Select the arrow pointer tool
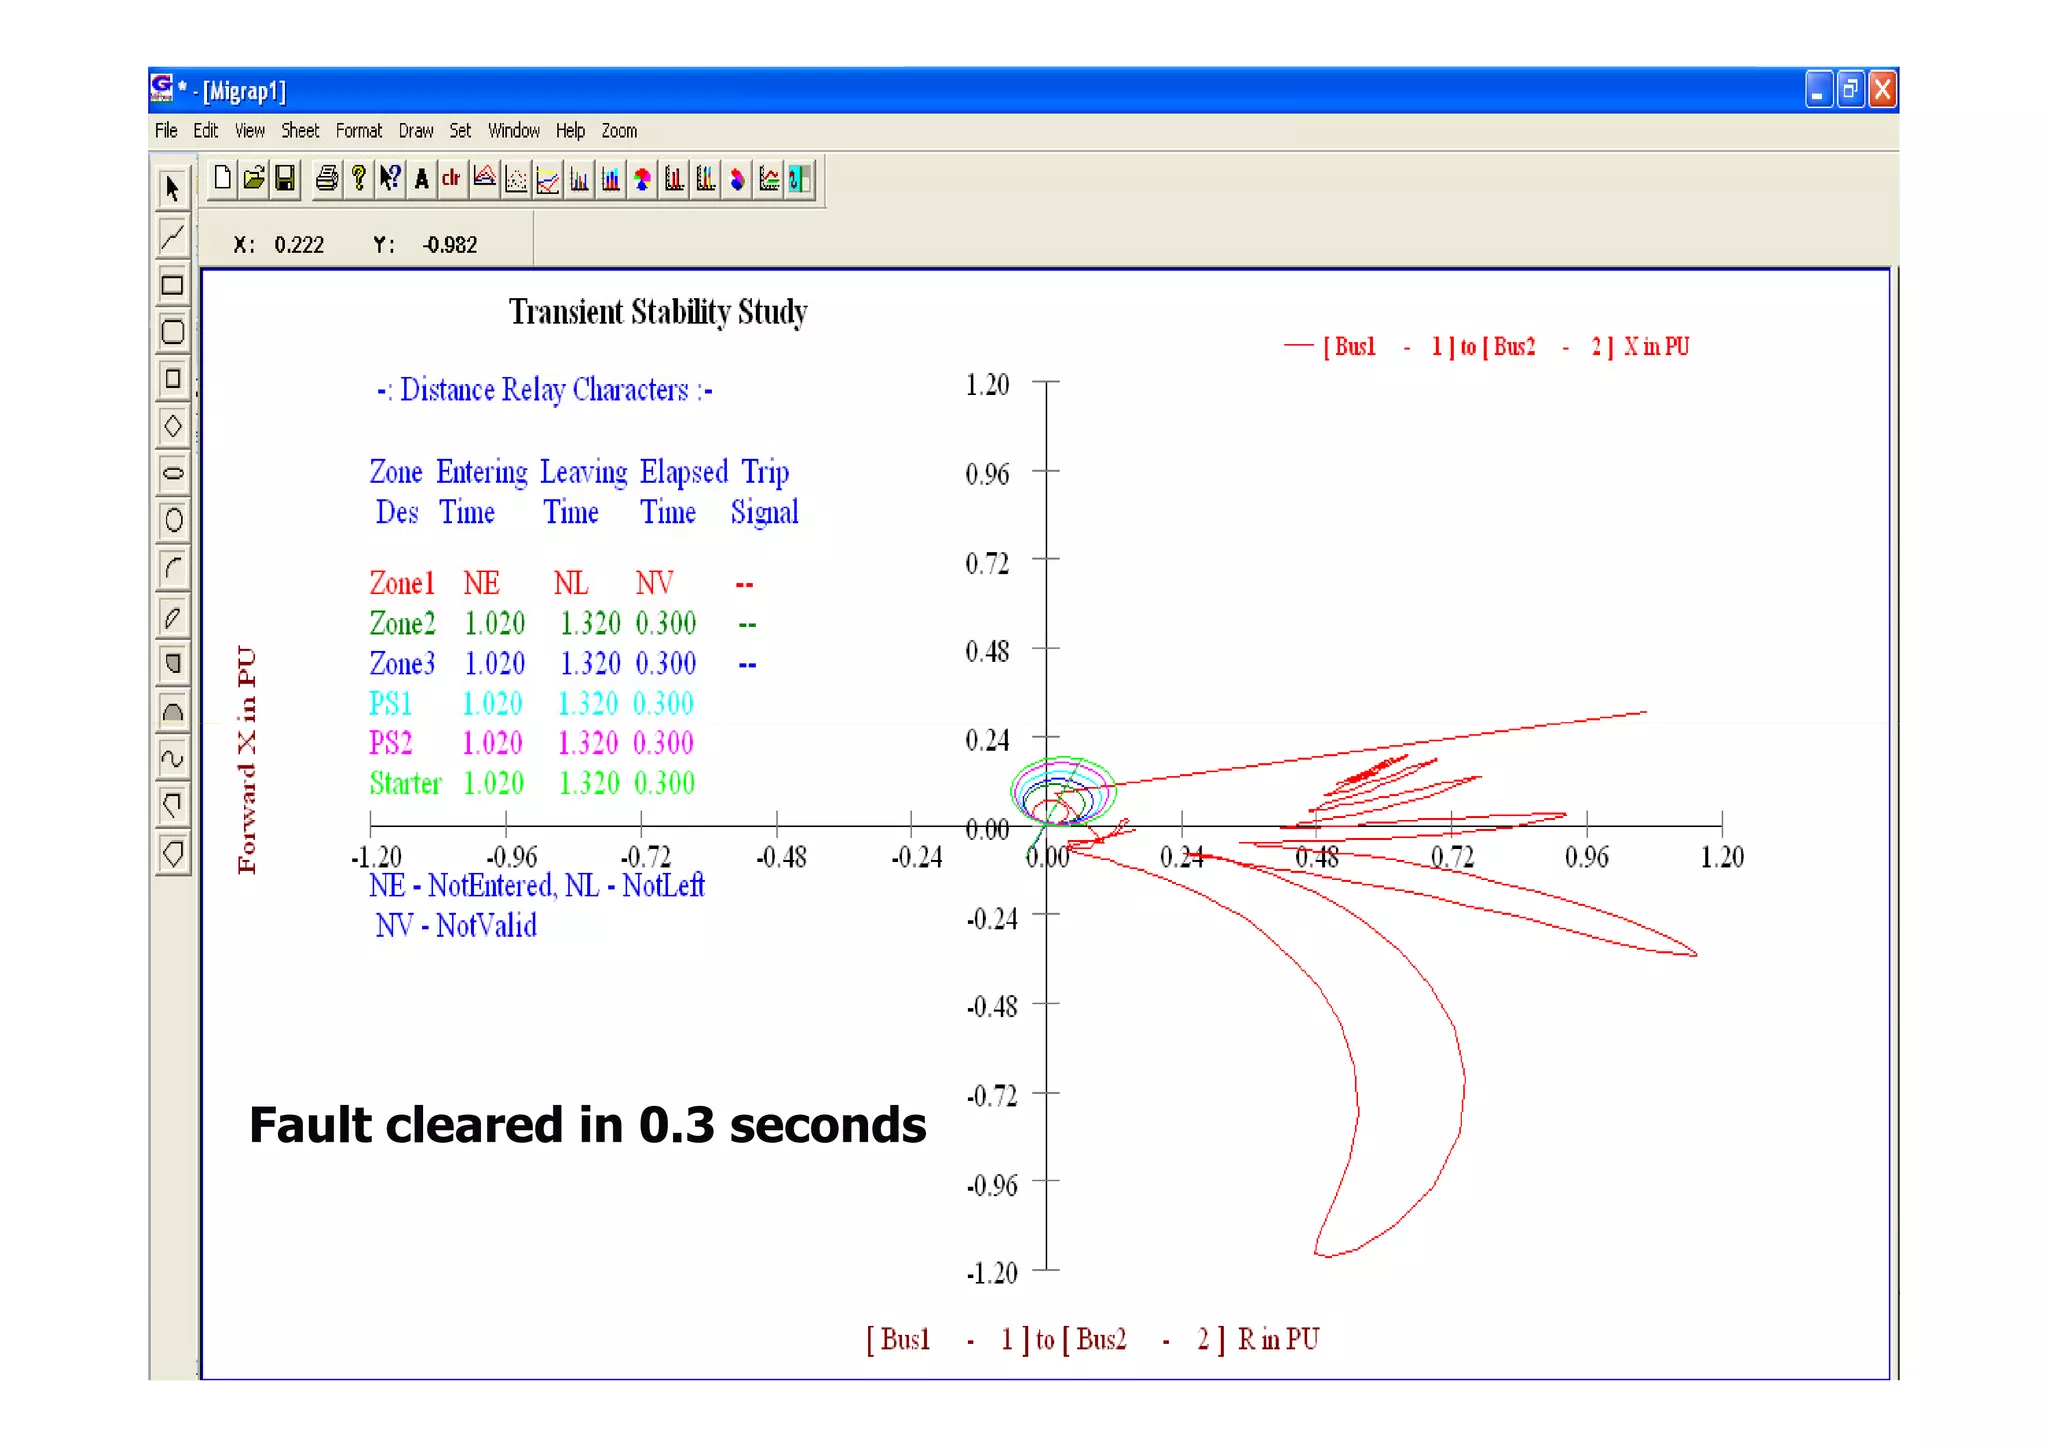This screenshot has height=1447, width=2048. point(173,187)
